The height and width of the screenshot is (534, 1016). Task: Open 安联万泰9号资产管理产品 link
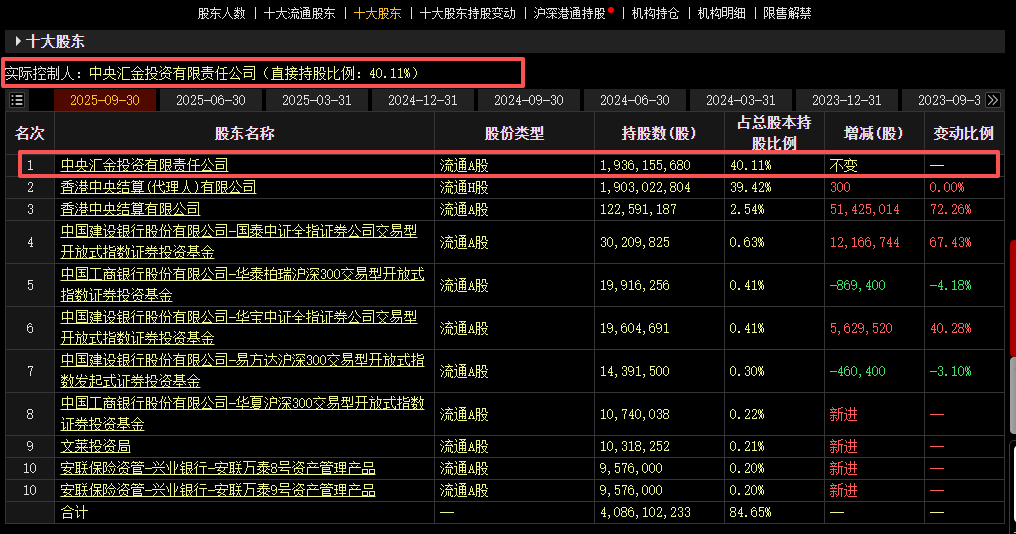pyautogui.click(x=218, y=490)
